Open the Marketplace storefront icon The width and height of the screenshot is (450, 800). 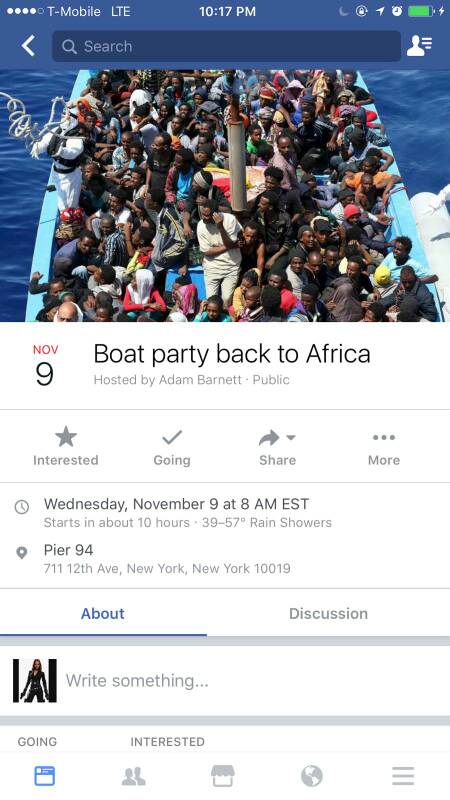223,776
